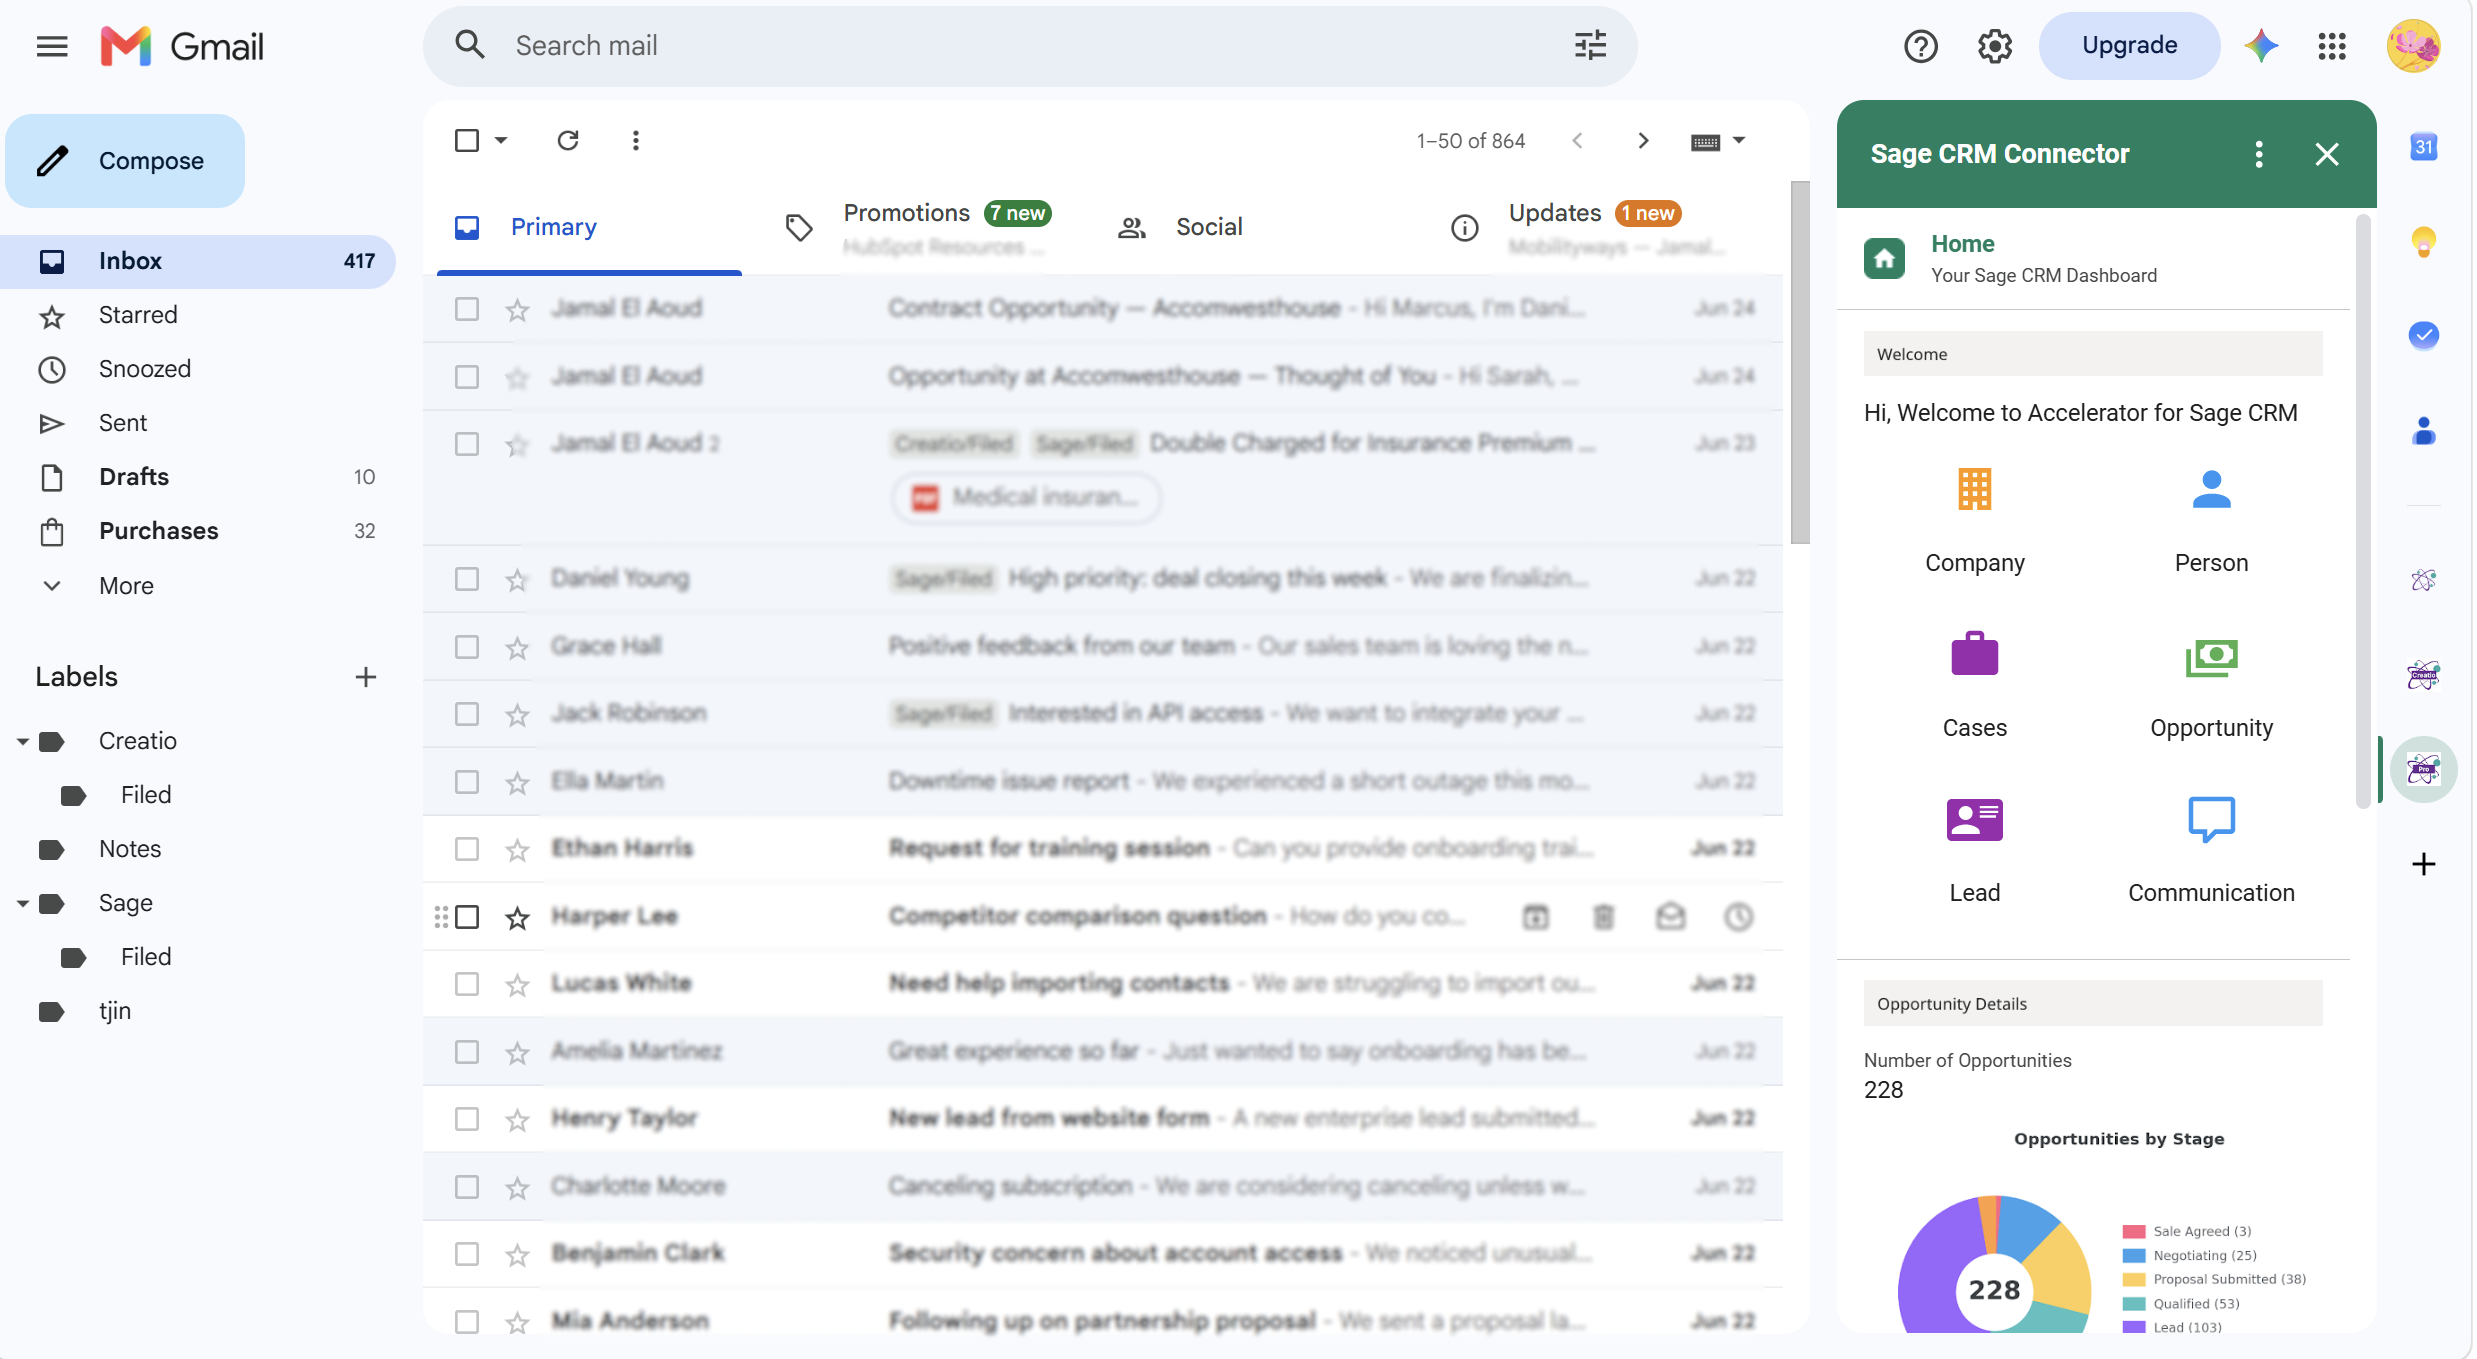Select the Harper Lee email checkbox
Viewport: 2477px width, 1359px height.
pyautogui.click(x=466, y=917)
